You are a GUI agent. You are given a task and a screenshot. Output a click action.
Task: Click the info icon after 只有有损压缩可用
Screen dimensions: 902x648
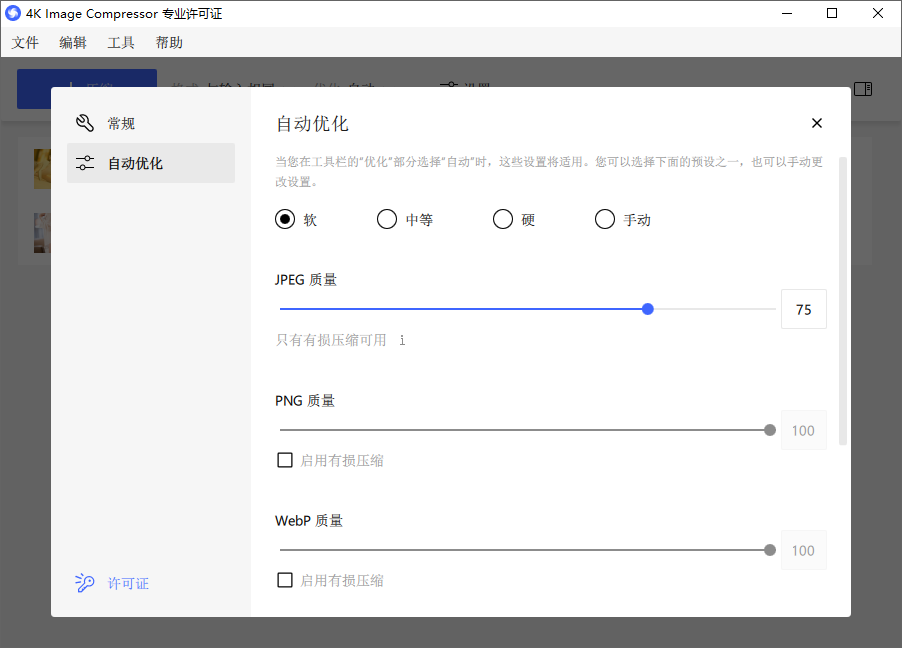coord(402,340)
